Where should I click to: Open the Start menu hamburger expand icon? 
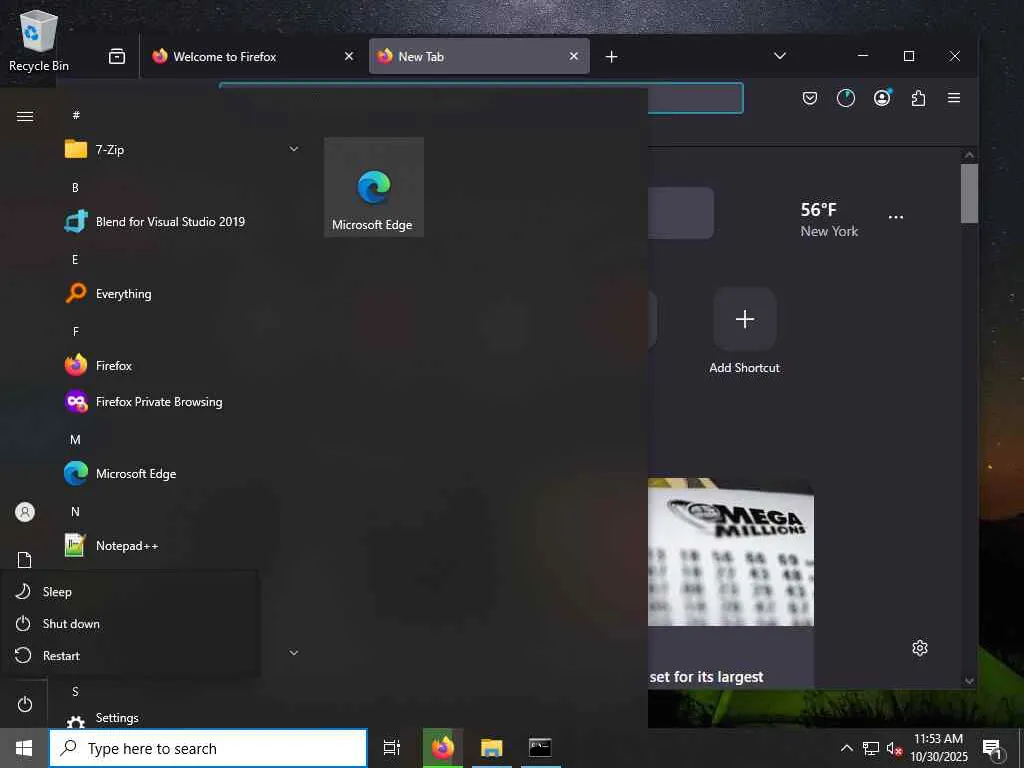[25, 116]
